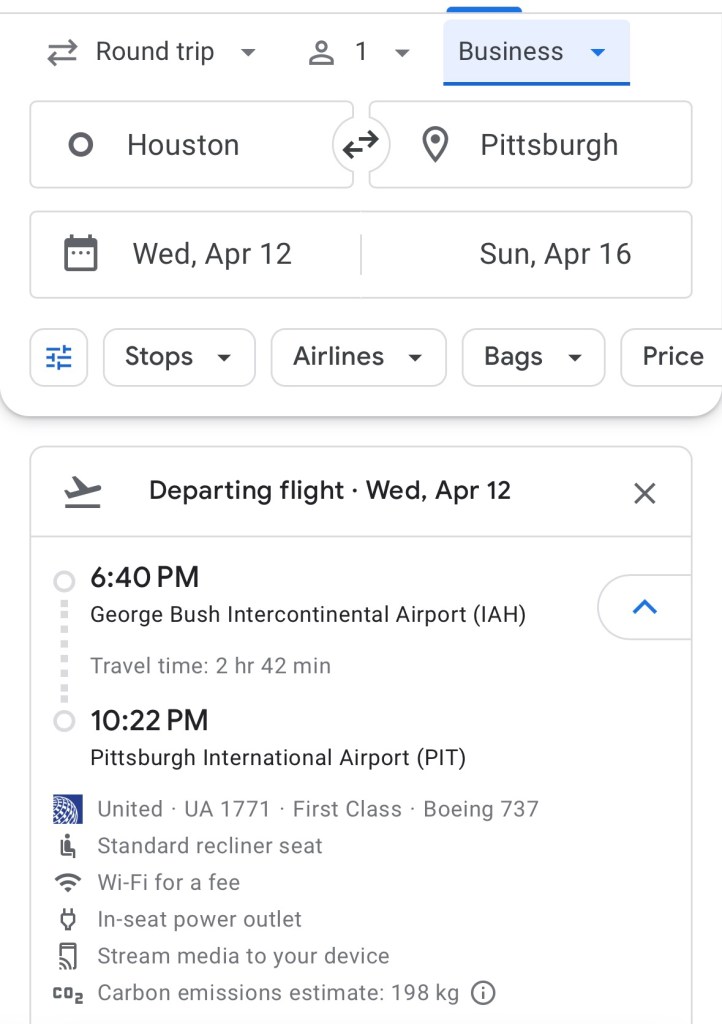Screen dimensions: 722x1024
Task: Open the Bags filter
Action: pos(533,357)
